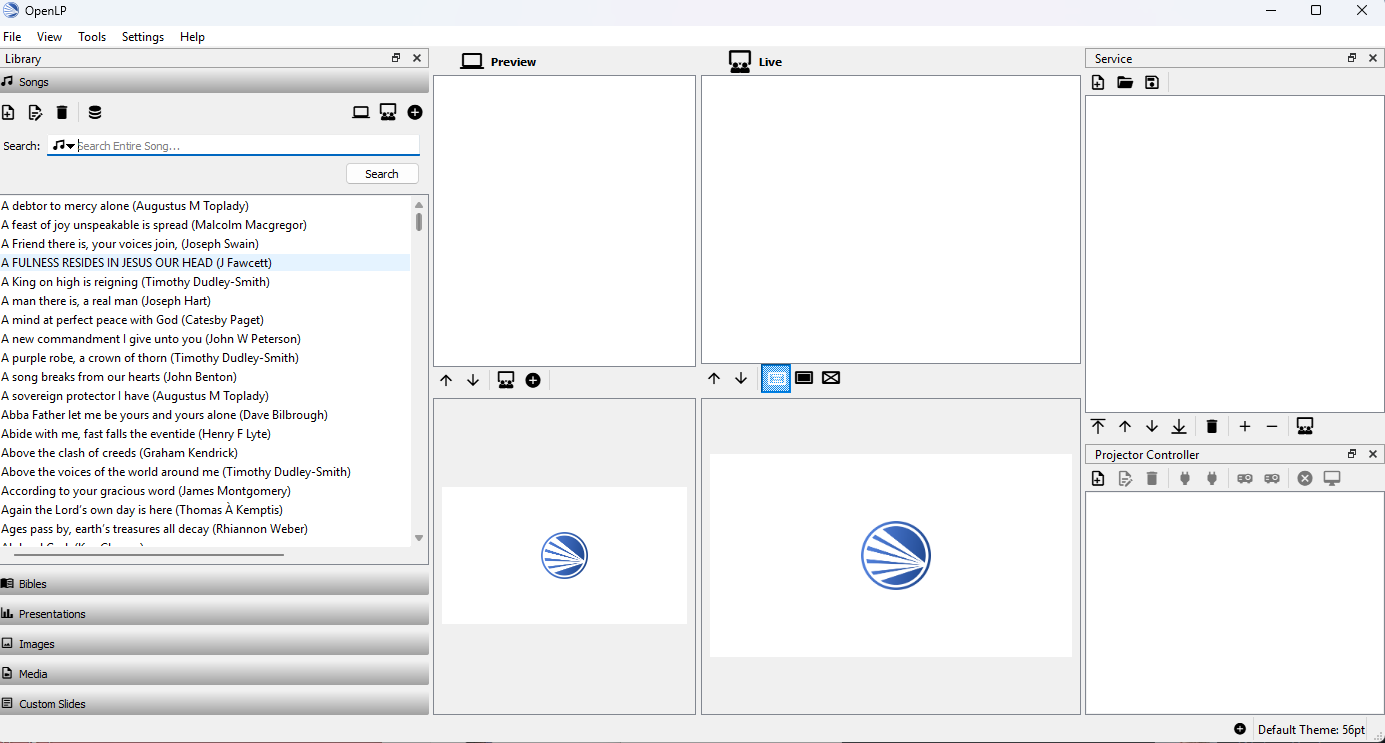Open the Settings menu
This screenshot has height=743, width=1385.
[x=143, y=37]
